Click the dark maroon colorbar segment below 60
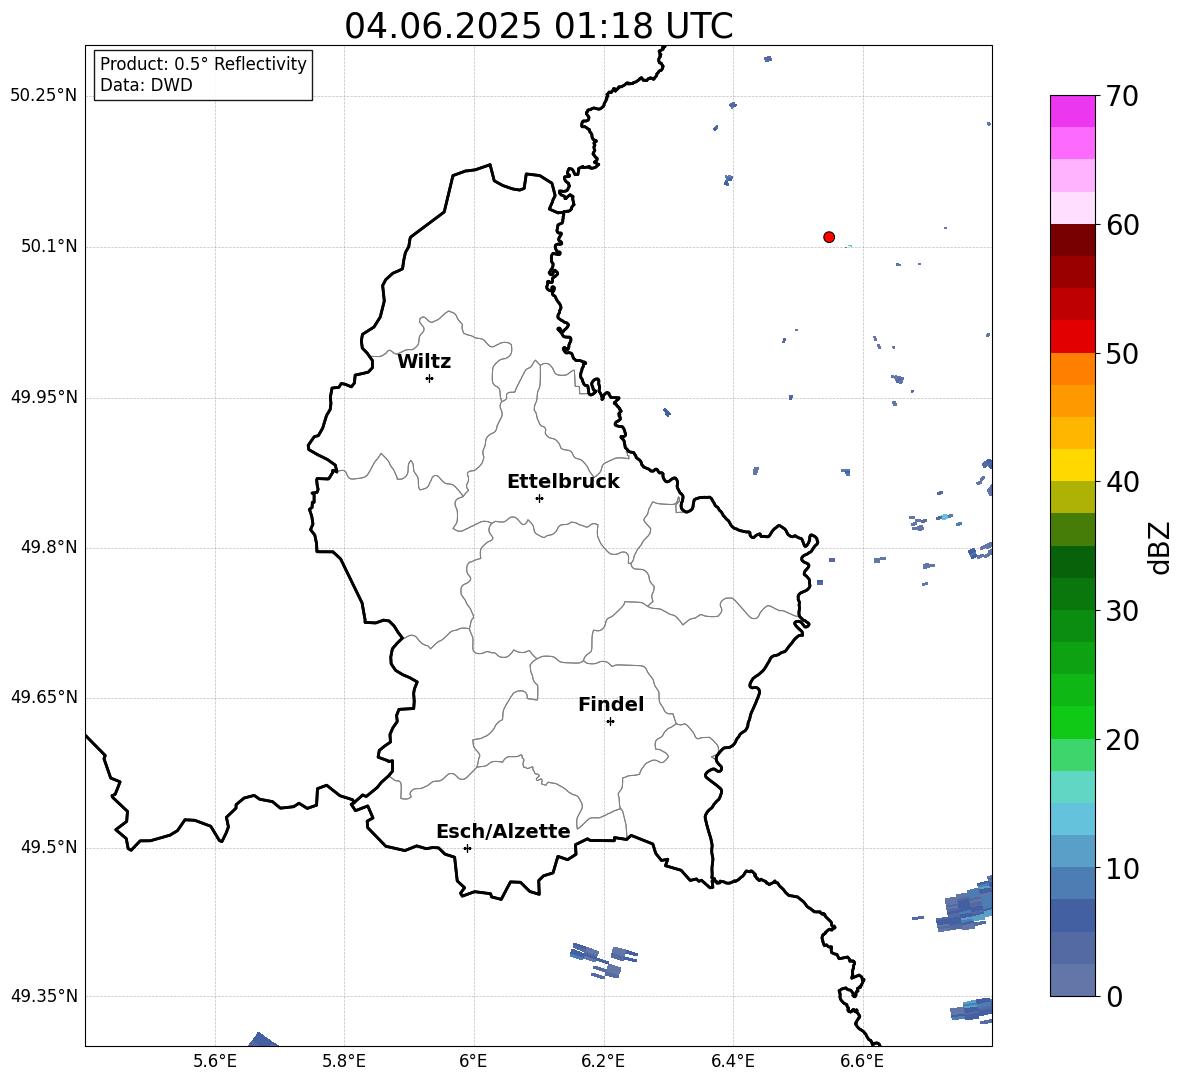The width and height of the screenshot is (1184, 1081). (x=1073, y=240)
